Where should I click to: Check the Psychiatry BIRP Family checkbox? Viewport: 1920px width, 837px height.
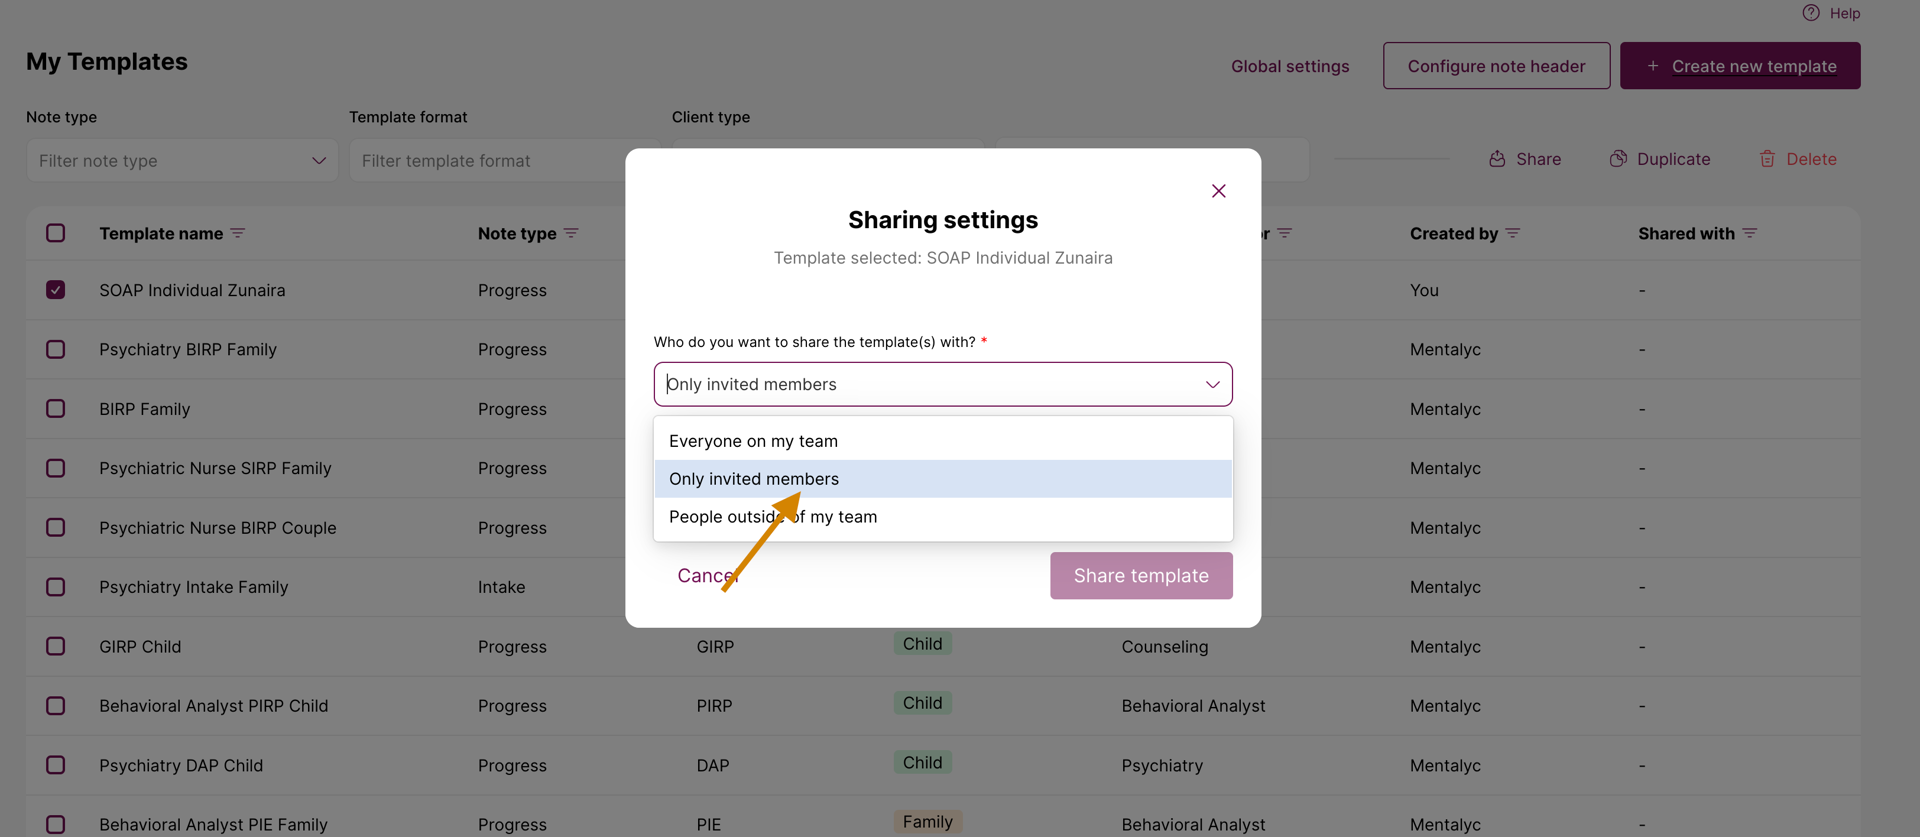point(56,349)
